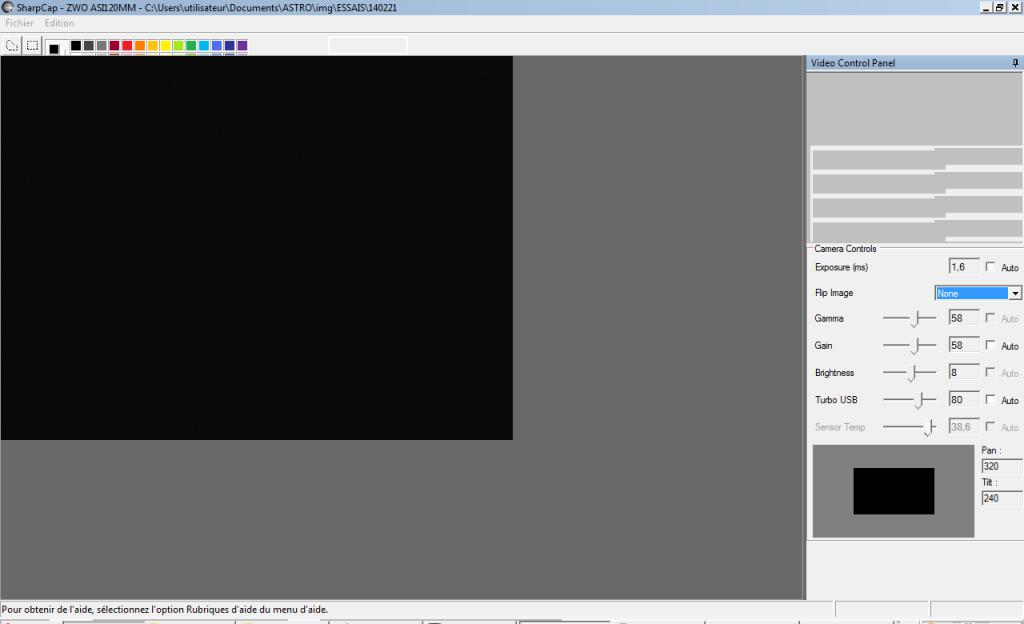Open the Fichier menu

click(x=19, y=23)
